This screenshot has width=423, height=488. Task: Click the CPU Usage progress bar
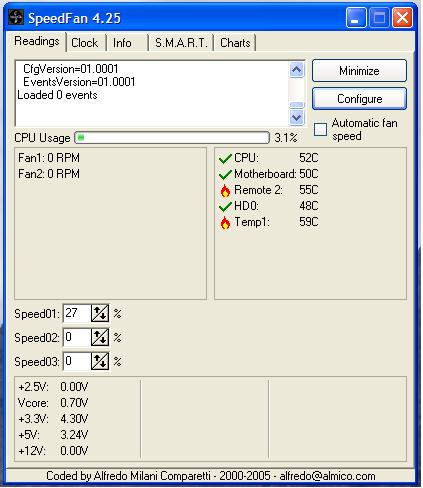coord(172,138)
